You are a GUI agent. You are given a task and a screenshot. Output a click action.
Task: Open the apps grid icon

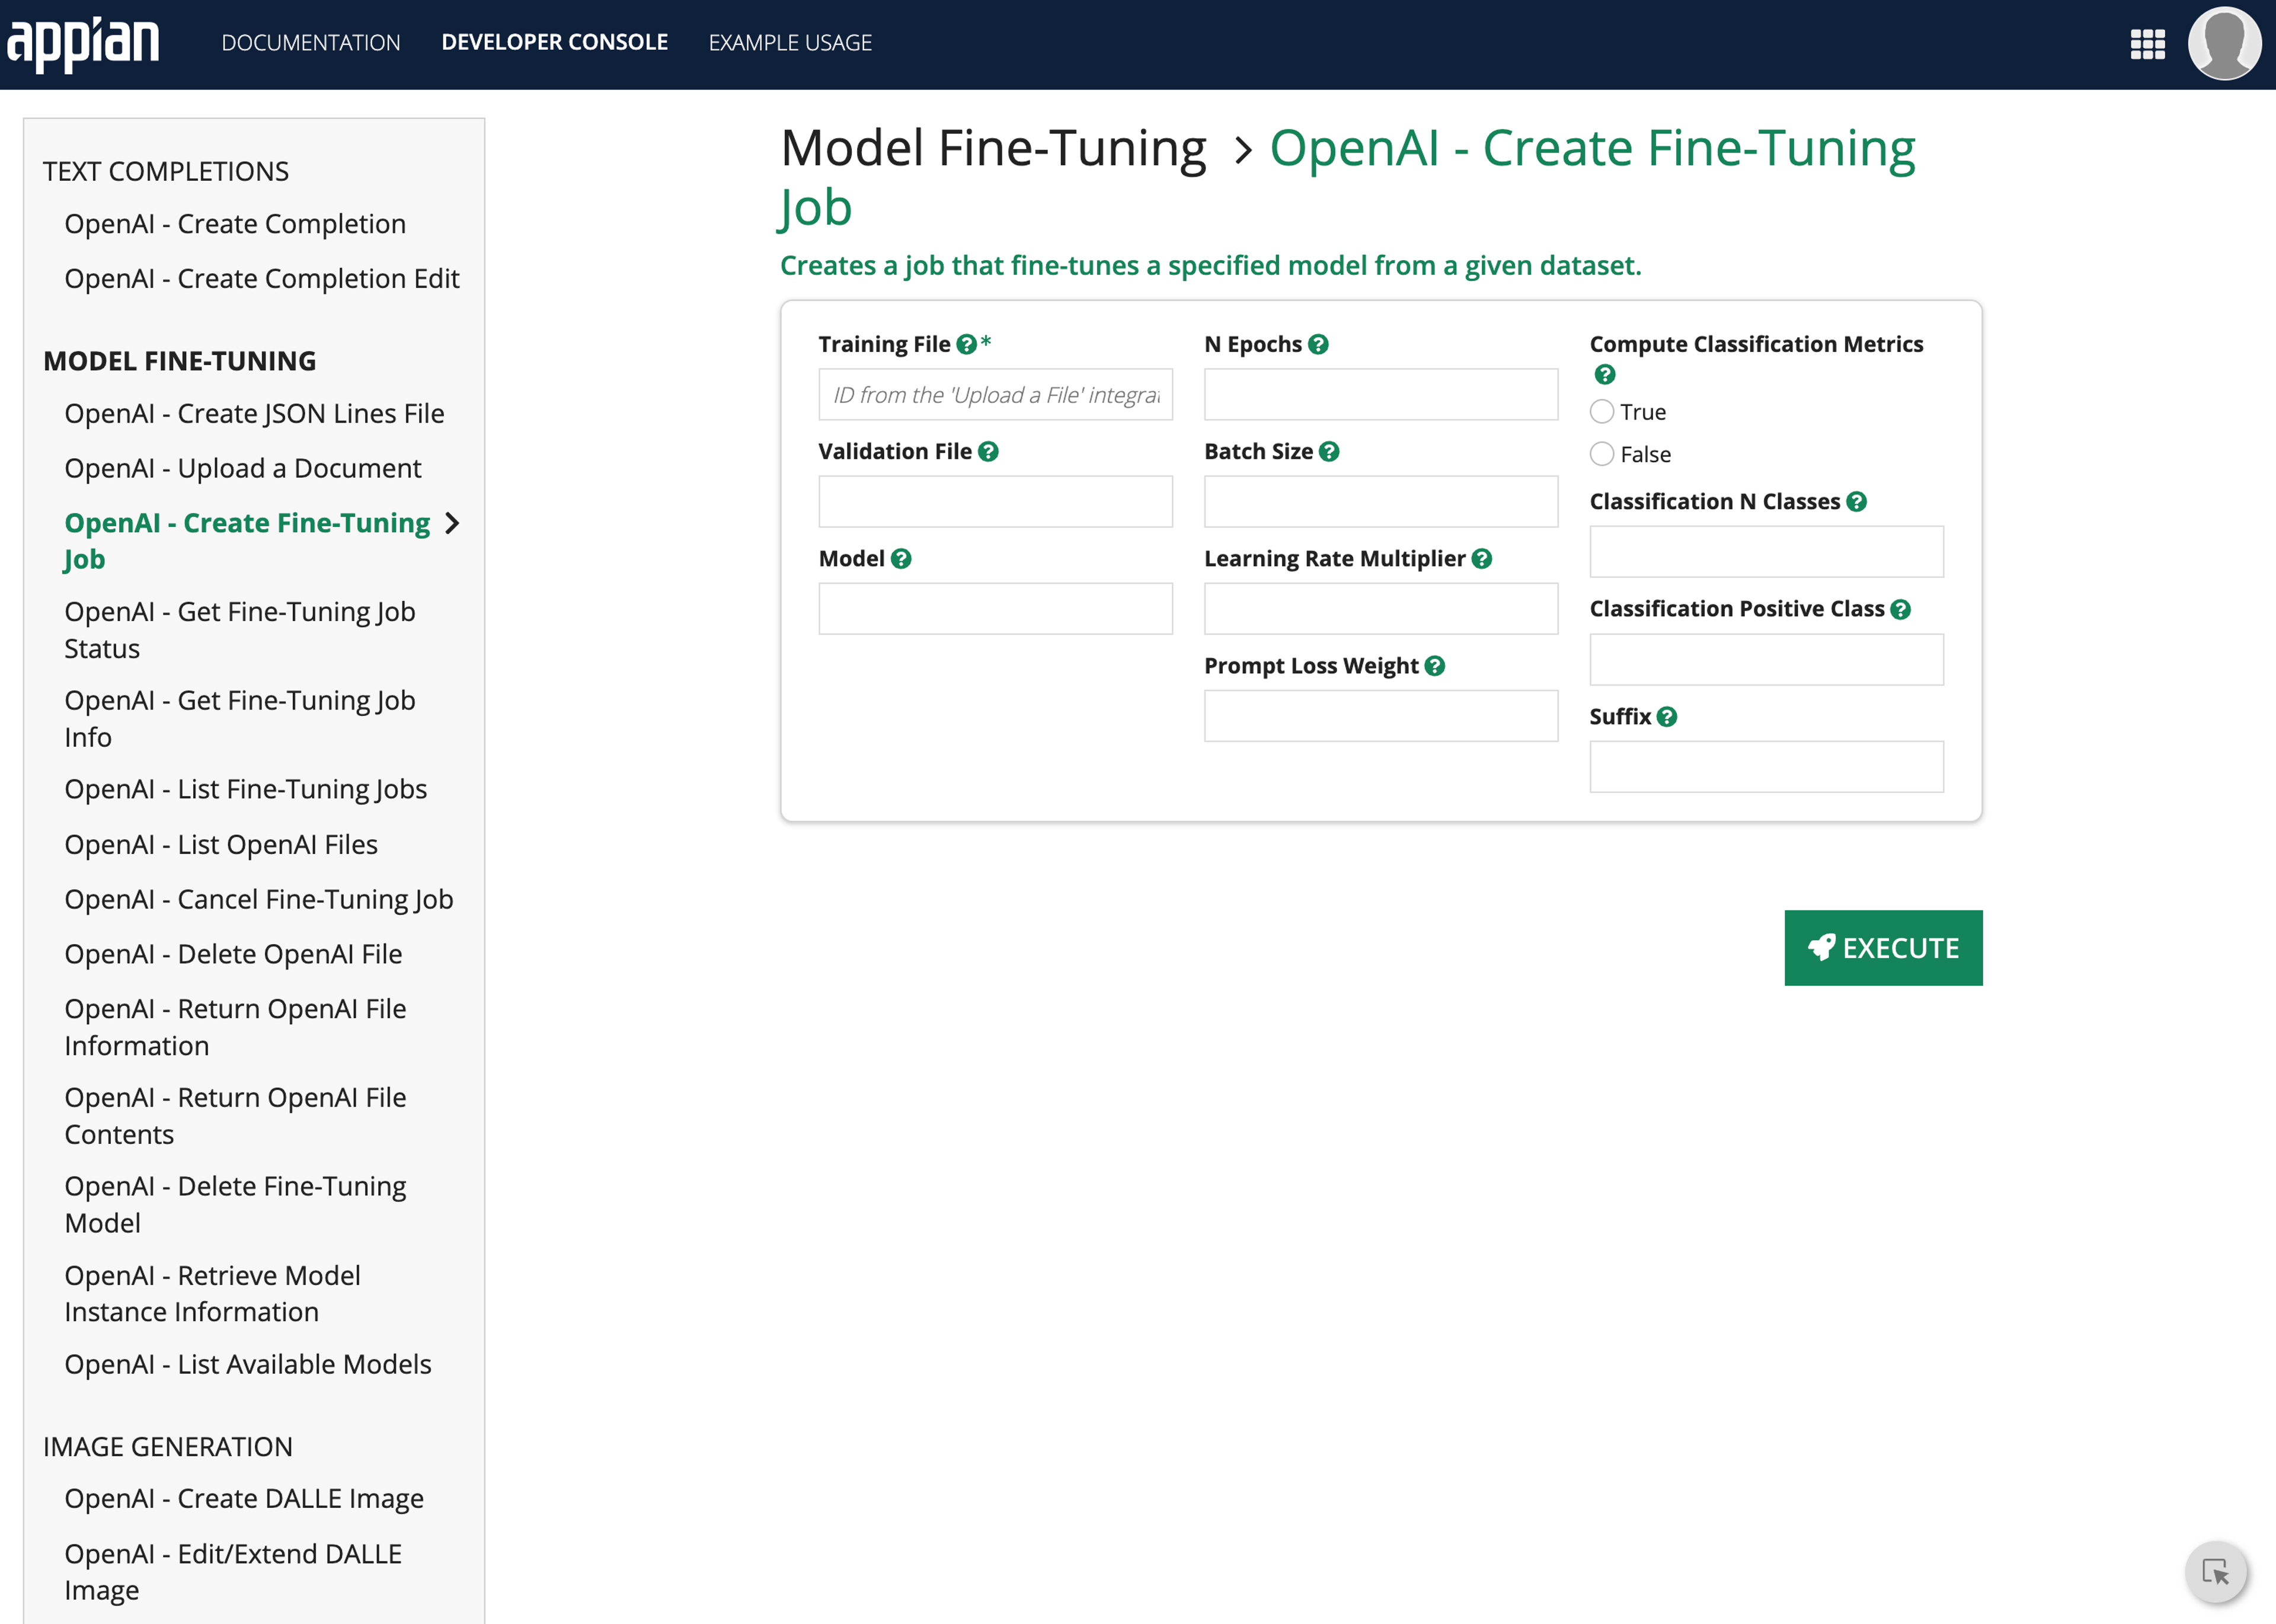pyautogui.click(x=2147, y=44)
